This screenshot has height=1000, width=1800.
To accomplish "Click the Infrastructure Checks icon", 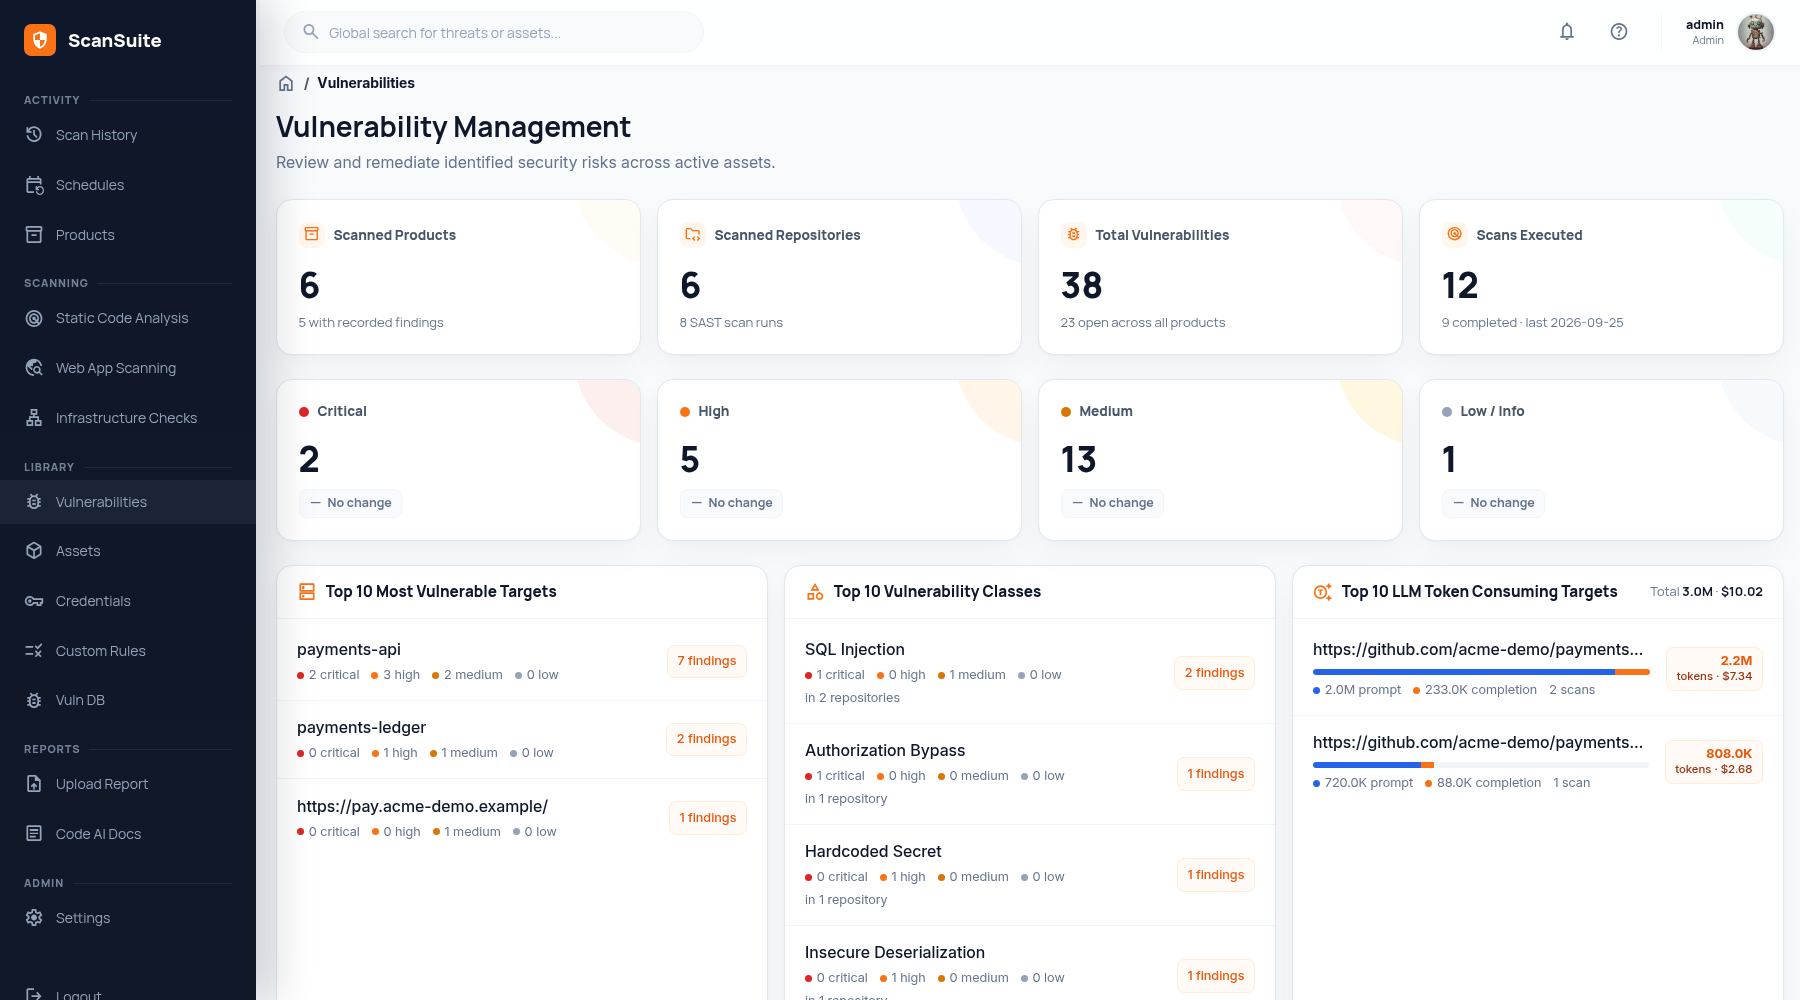I will pyautogui.click(x=34, y=418).
